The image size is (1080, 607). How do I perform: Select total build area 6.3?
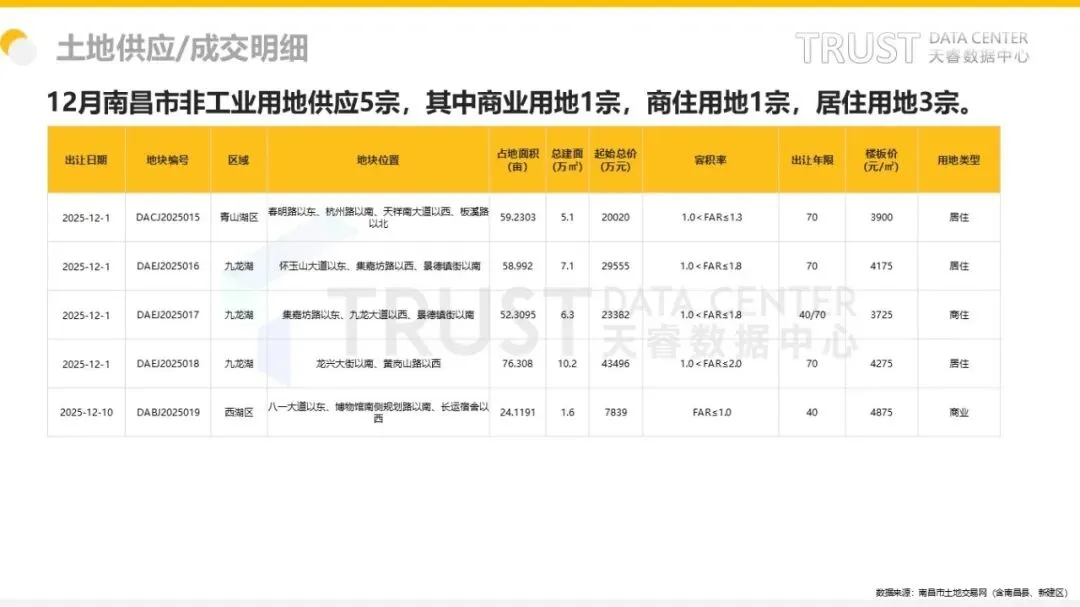pos(567,315)
